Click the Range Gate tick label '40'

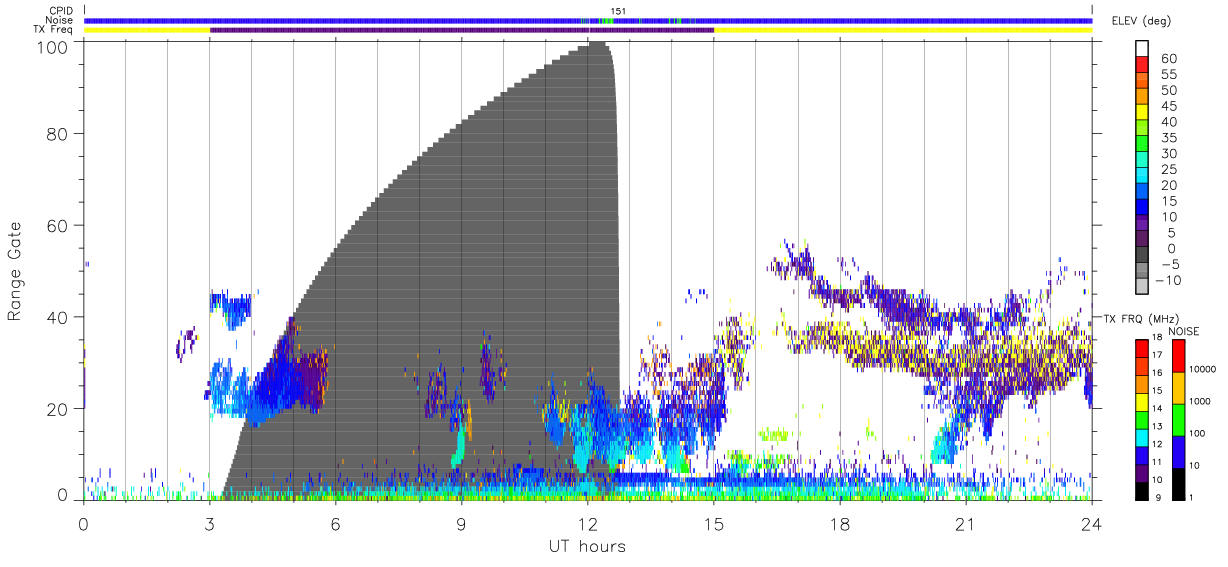coord(57,317)
